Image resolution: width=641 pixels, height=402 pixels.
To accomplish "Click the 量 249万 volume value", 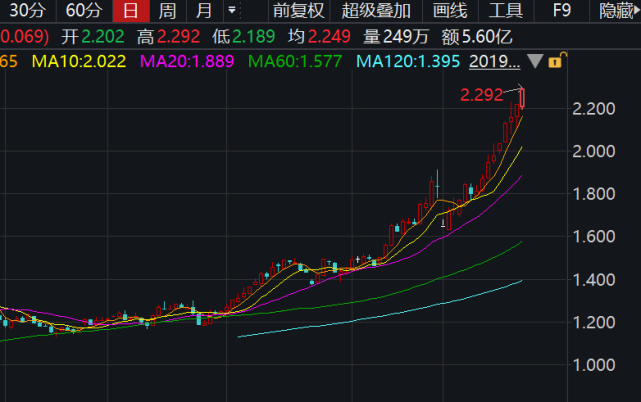I will coord(396,37).
